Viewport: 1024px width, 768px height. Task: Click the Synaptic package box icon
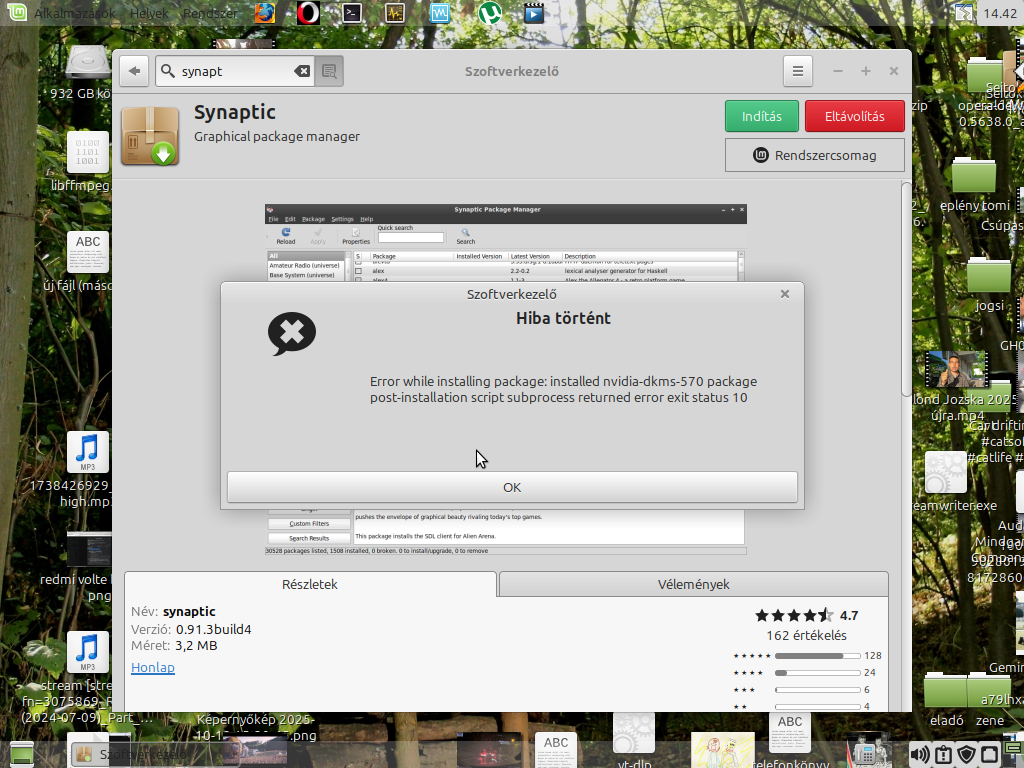coord(150,136)
